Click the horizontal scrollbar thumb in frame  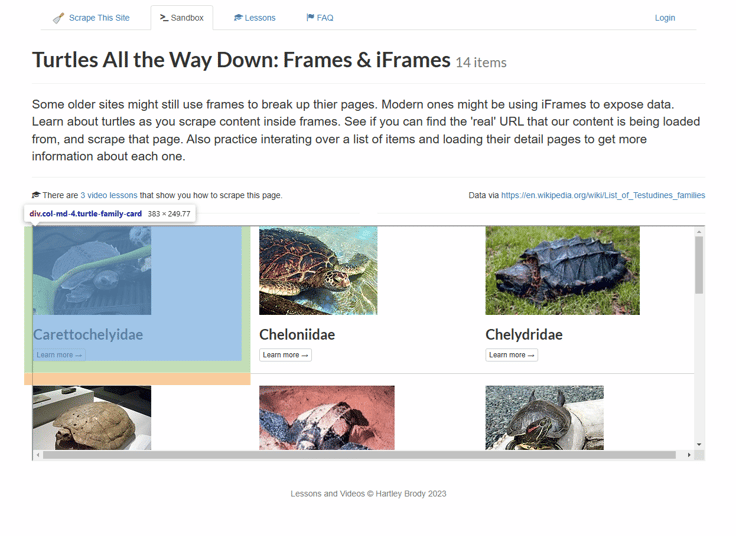tap(360, 455)
